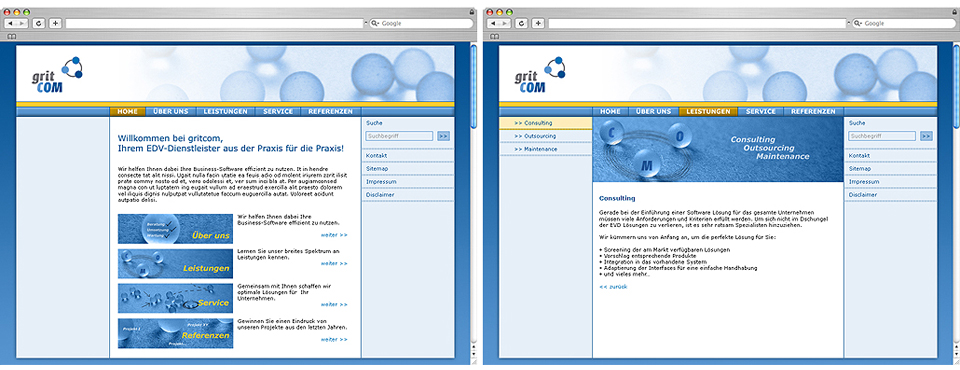Click vertical scrollbar thumb in left browser
Screen dimensions: 960x370
point(473,86)
